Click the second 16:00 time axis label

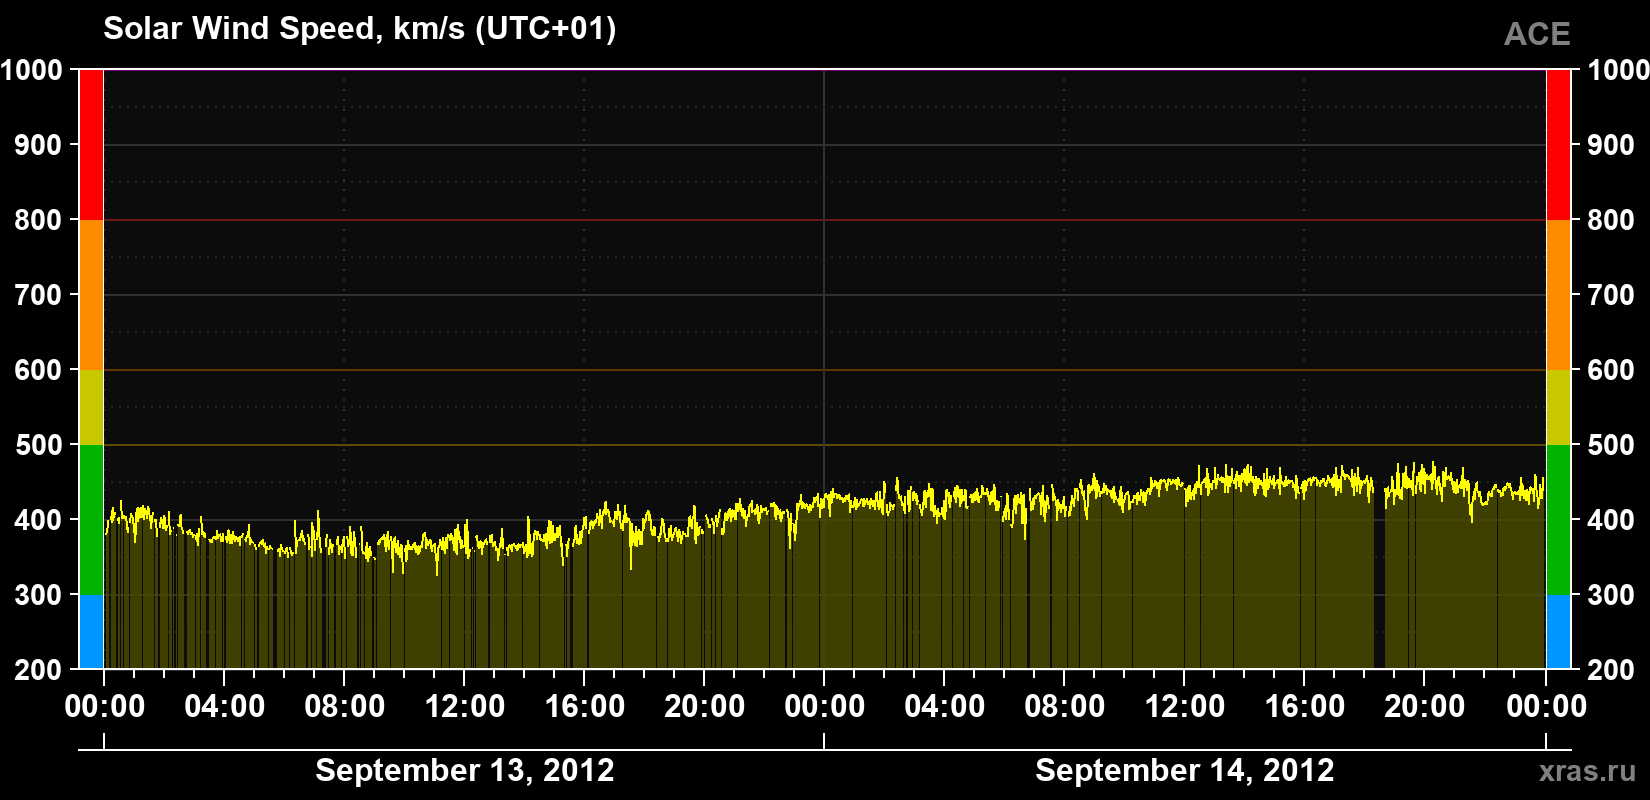[1305, 707]
